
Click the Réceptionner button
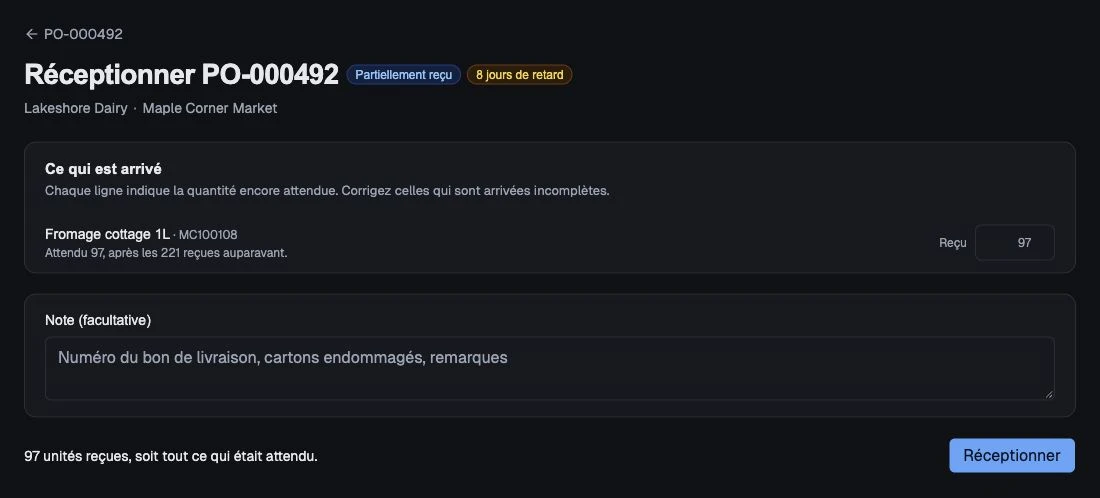pos(1012,456)
